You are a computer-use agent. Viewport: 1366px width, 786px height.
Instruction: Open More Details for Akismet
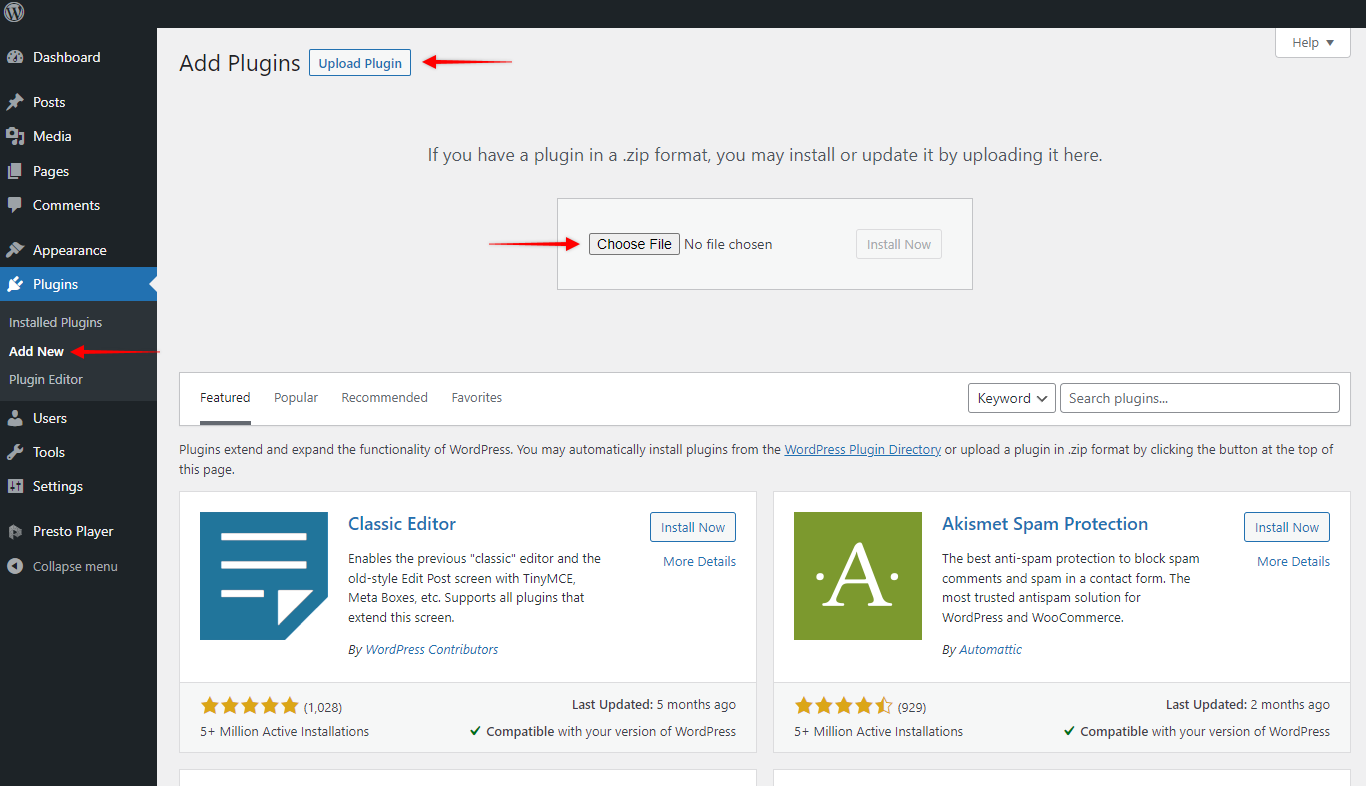coord(1294,561)
